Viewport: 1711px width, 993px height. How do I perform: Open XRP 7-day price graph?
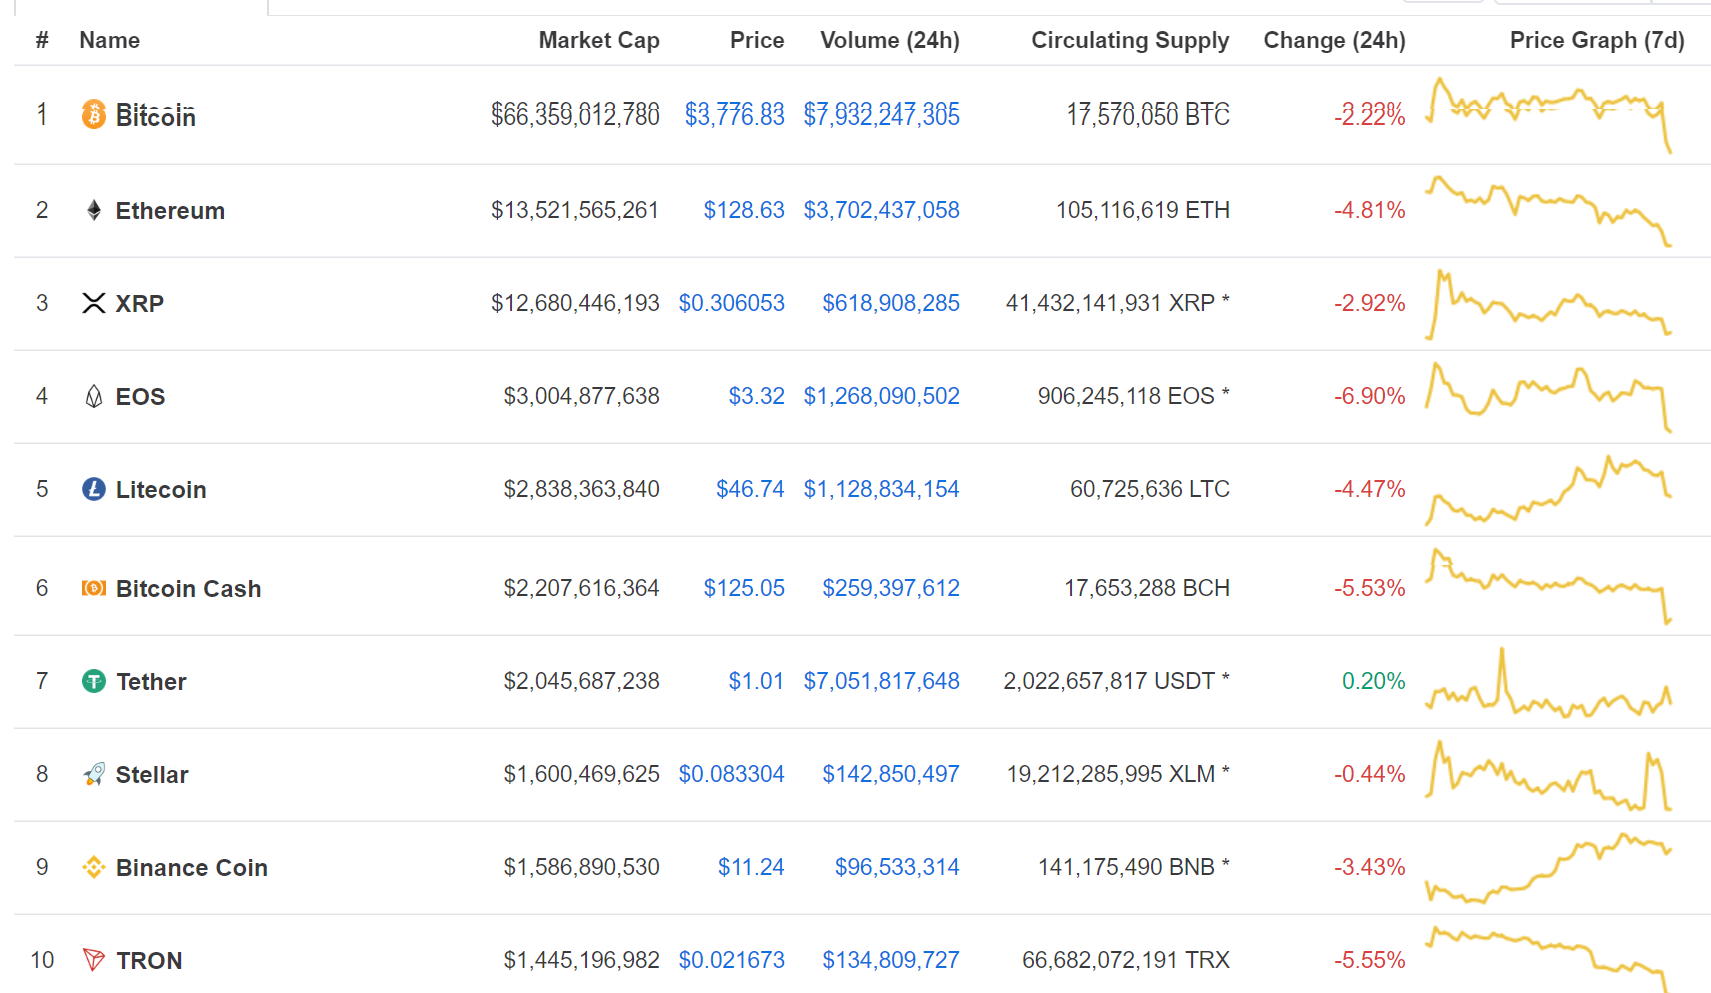(1548, 303)
